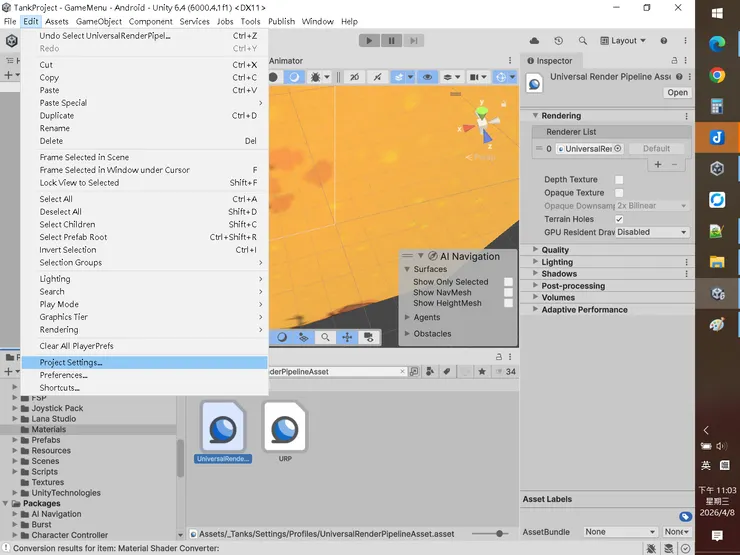Enable the Depth Texture checkbox
The image size is (740, 555).
tap(619, 179)
